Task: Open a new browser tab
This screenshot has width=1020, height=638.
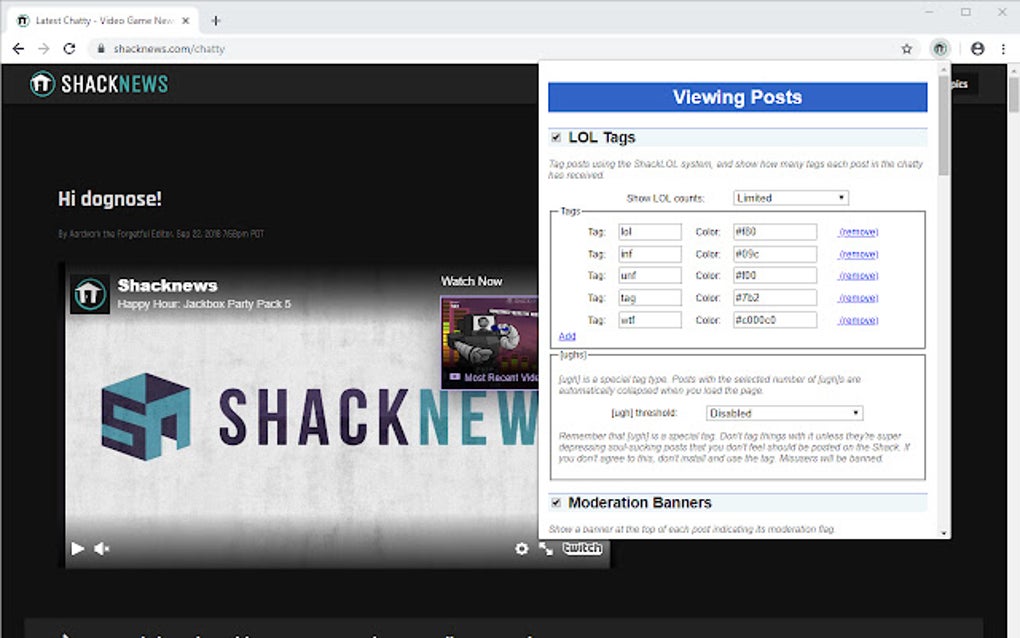Action: (x=216, y=21)
